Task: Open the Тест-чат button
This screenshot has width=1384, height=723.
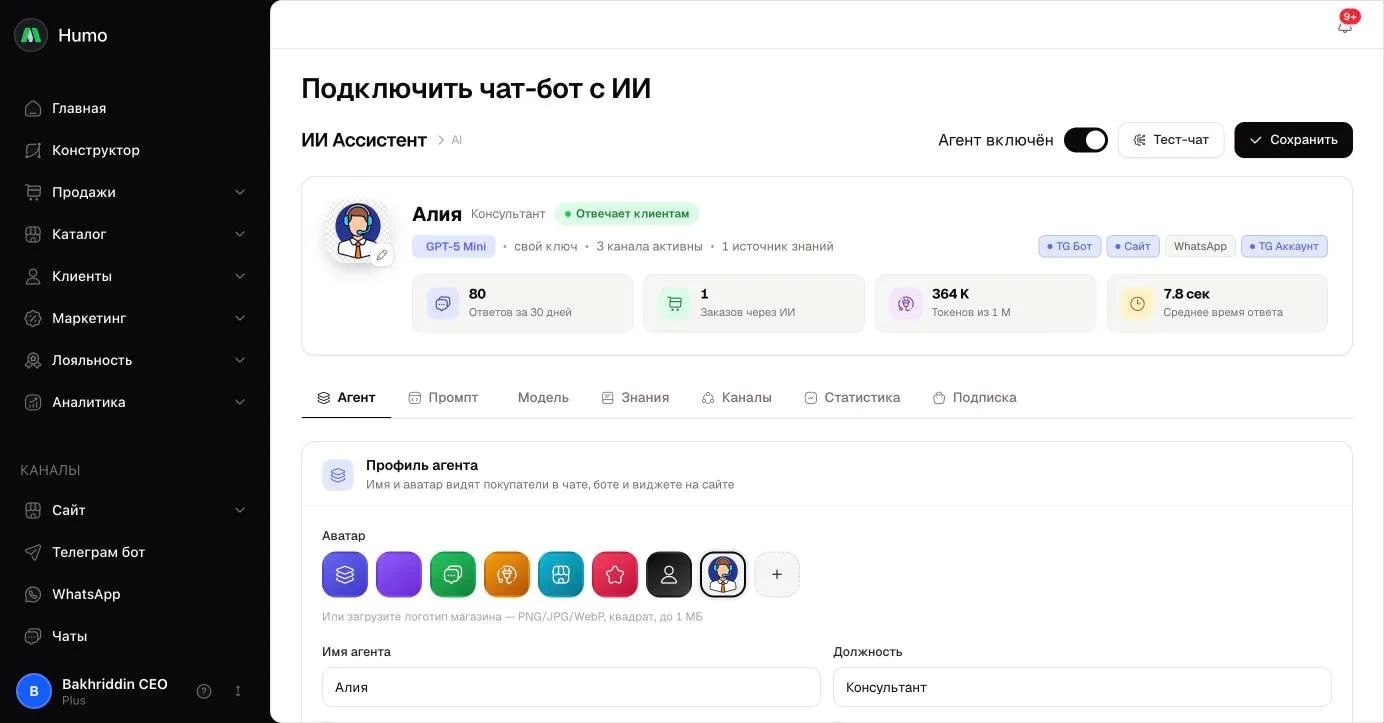Action: (1171, 140)
